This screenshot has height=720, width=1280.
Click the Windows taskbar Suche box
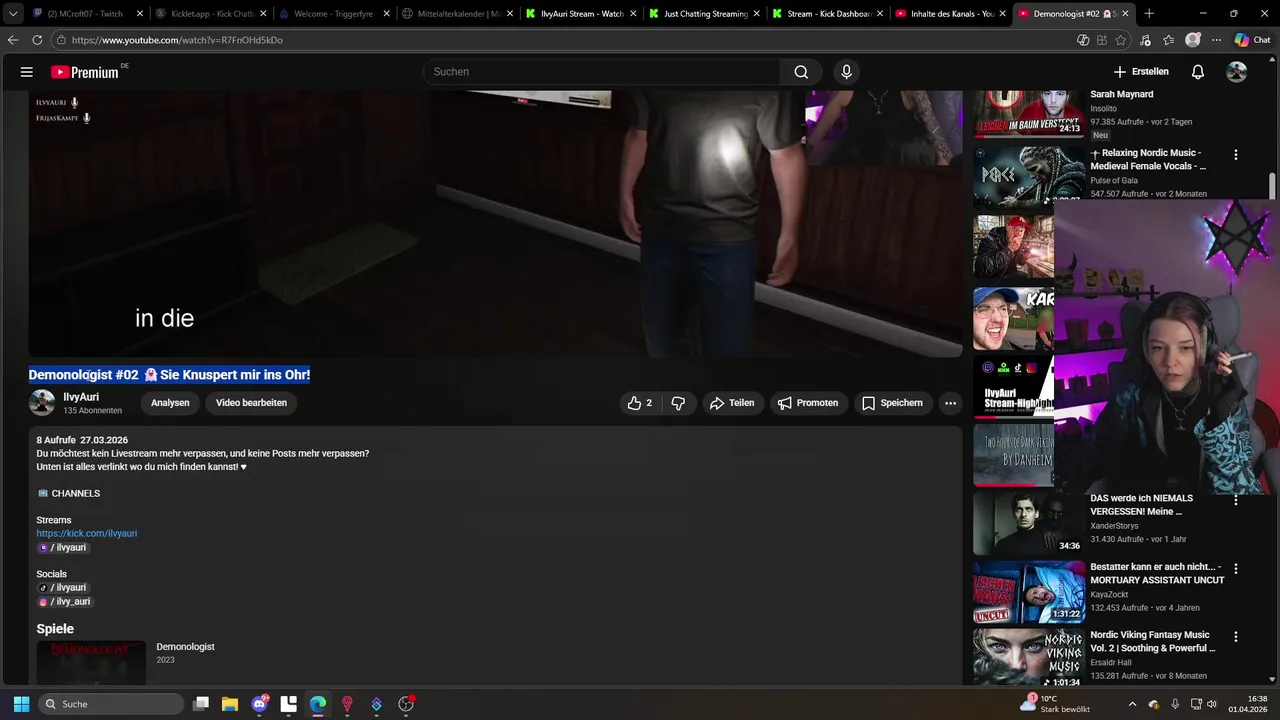point(111,704)
